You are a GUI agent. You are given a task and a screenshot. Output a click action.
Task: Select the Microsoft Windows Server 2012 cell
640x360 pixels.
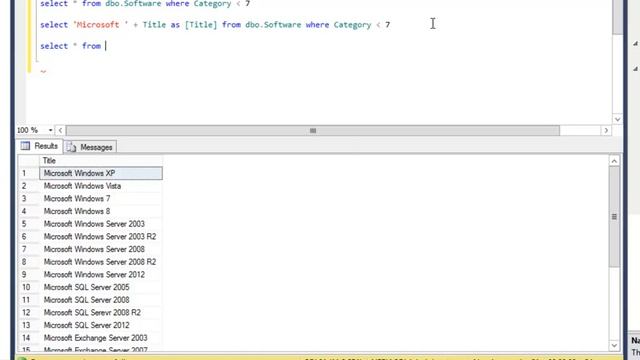tap(101, 274)
